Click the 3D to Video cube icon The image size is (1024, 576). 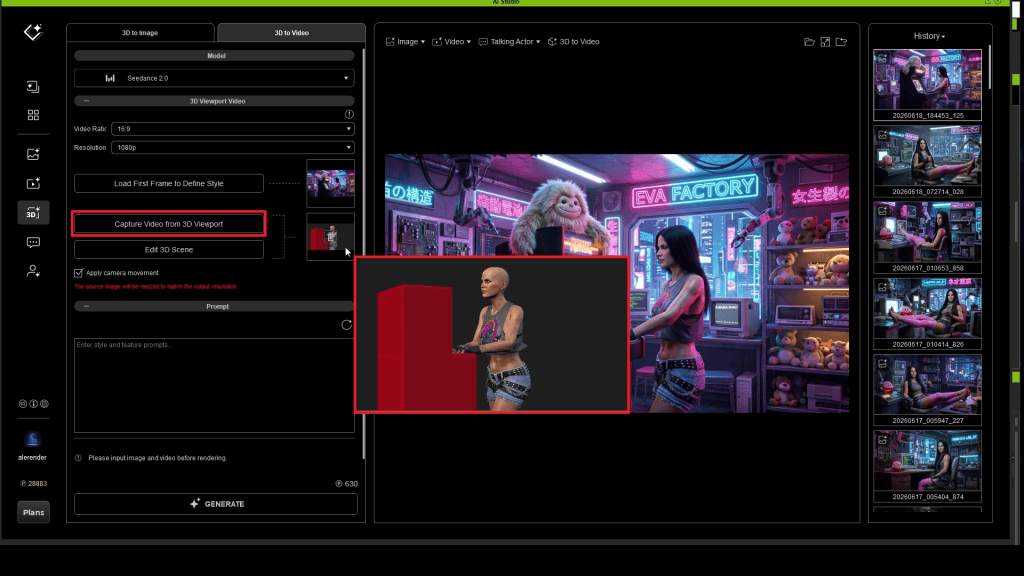pos(552,42)
